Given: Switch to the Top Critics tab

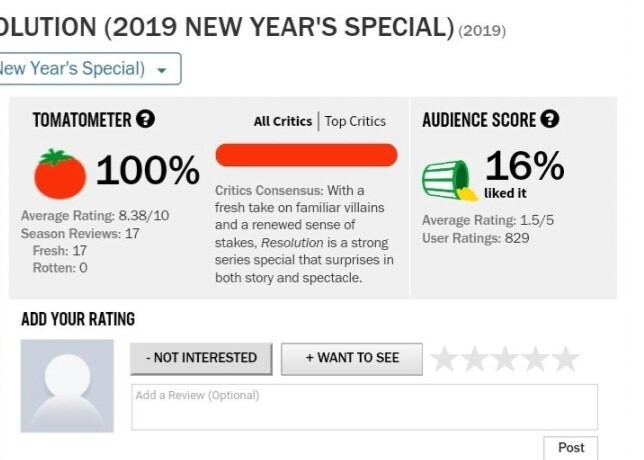Looking at the screenshot, I should click(355, 121).
